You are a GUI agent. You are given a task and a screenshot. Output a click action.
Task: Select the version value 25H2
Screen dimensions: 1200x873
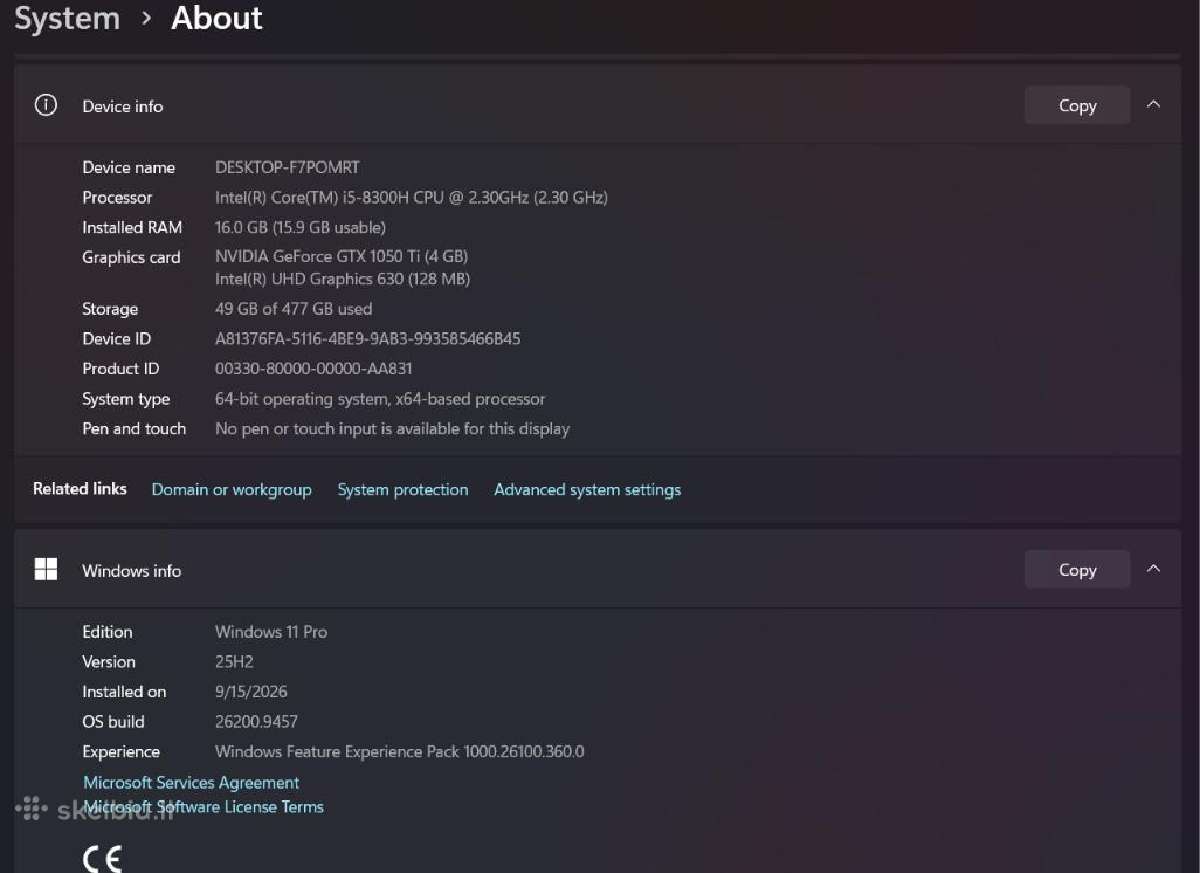click(x=235, y=662)
